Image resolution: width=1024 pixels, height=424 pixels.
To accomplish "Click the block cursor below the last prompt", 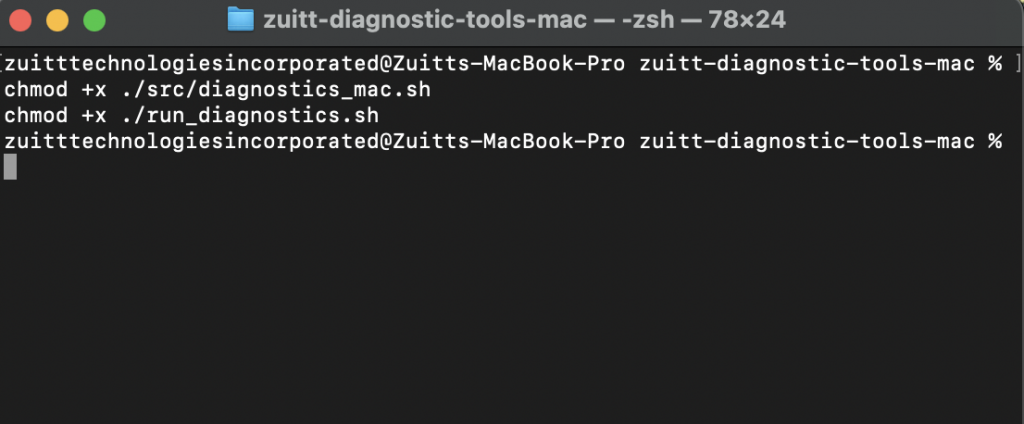I will 10,167.
